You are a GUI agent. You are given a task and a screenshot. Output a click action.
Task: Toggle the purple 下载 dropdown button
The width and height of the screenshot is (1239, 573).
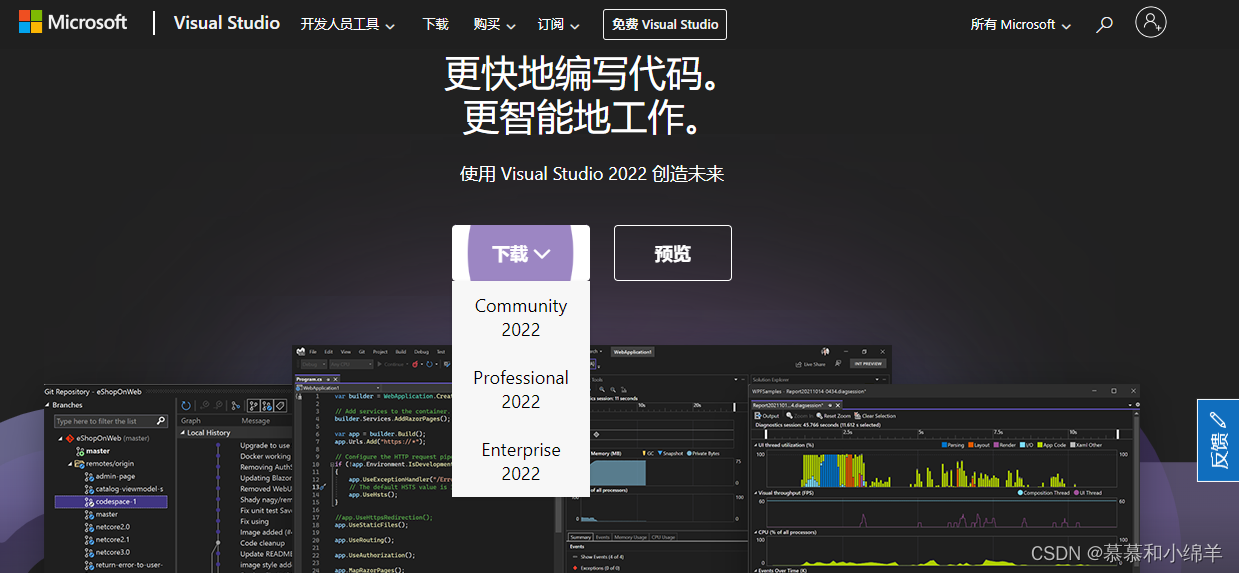point(521,253)
